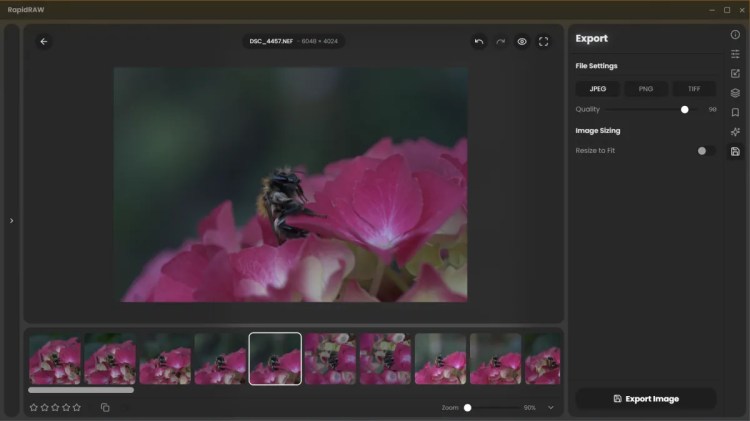
Task: Open the AI sparkle tools panel icon
Action: pyautogui.click(x=735, y=132)
